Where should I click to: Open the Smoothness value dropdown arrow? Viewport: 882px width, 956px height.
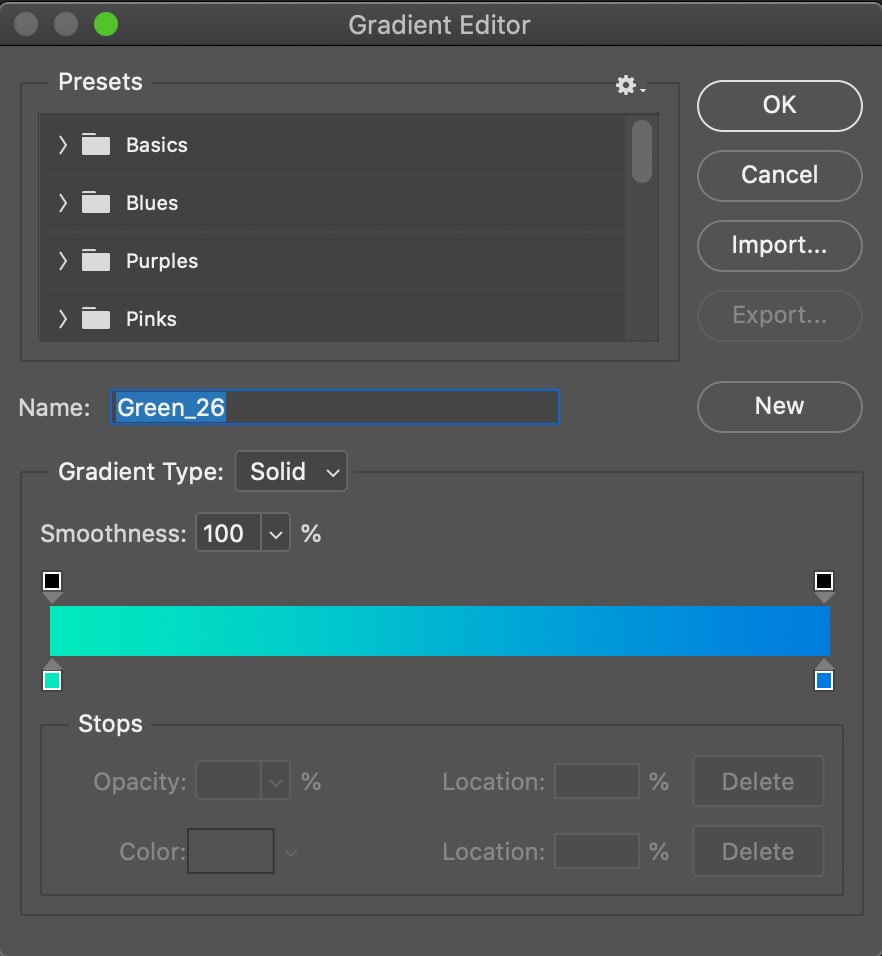(x=275, y=534)
